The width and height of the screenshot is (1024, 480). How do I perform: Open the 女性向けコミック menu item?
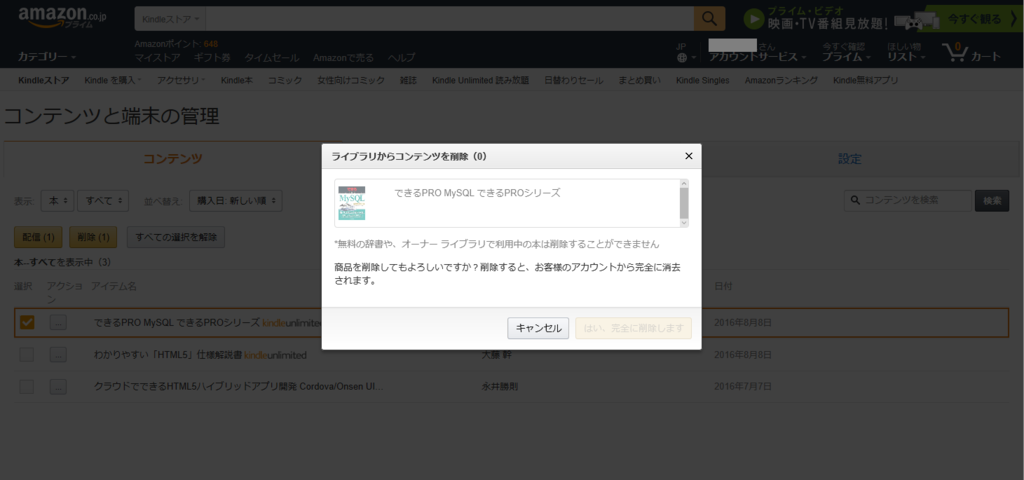click(x=351, y=80)
